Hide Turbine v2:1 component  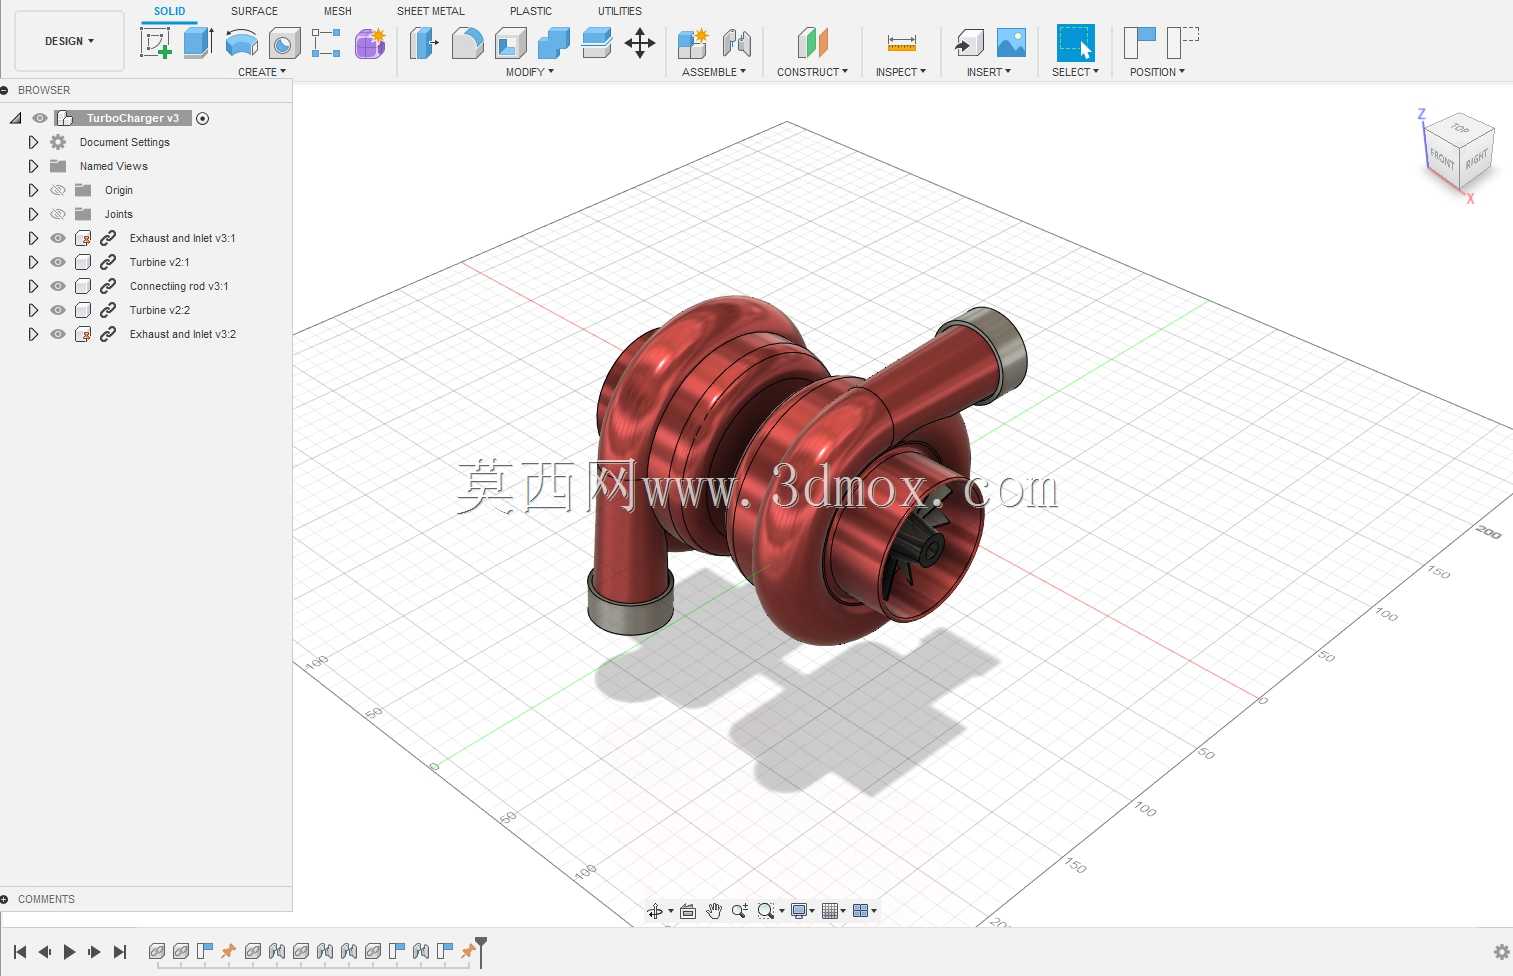[x=58, y=262]
